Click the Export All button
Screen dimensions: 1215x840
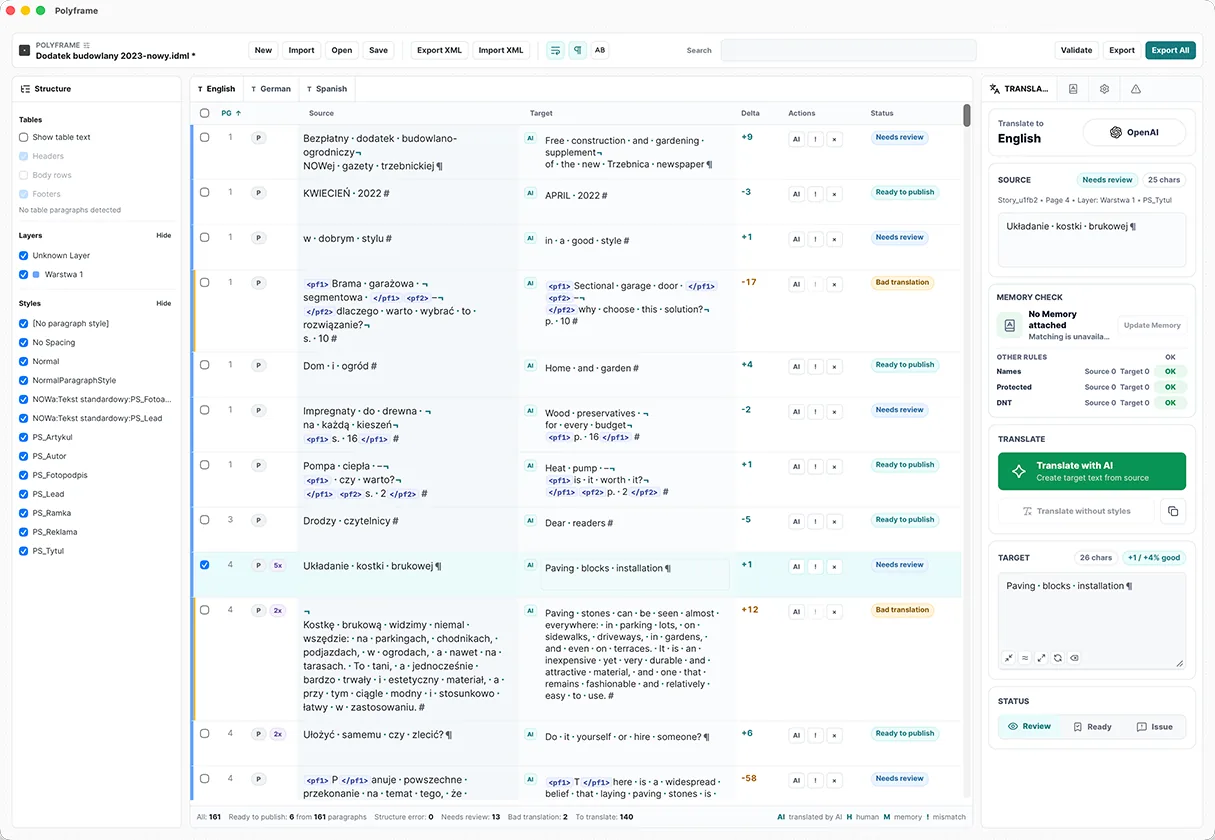click(1170, 50)
